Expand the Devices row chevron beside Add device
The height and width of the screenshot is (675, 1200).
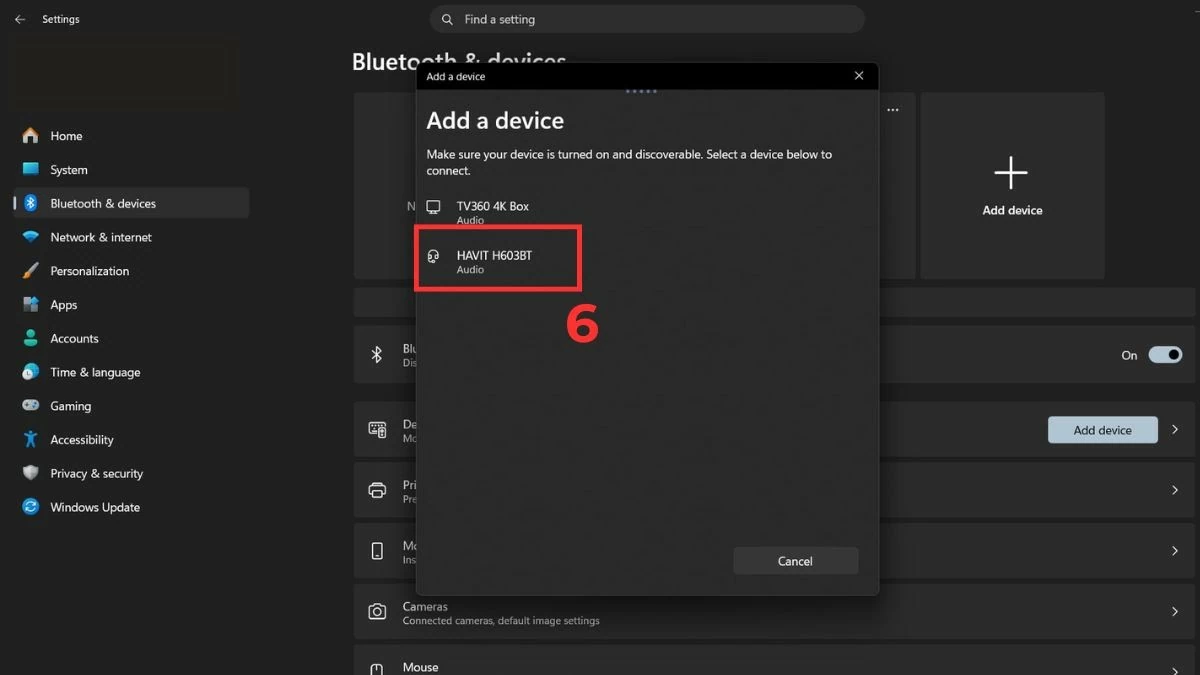click(1175, 430)
